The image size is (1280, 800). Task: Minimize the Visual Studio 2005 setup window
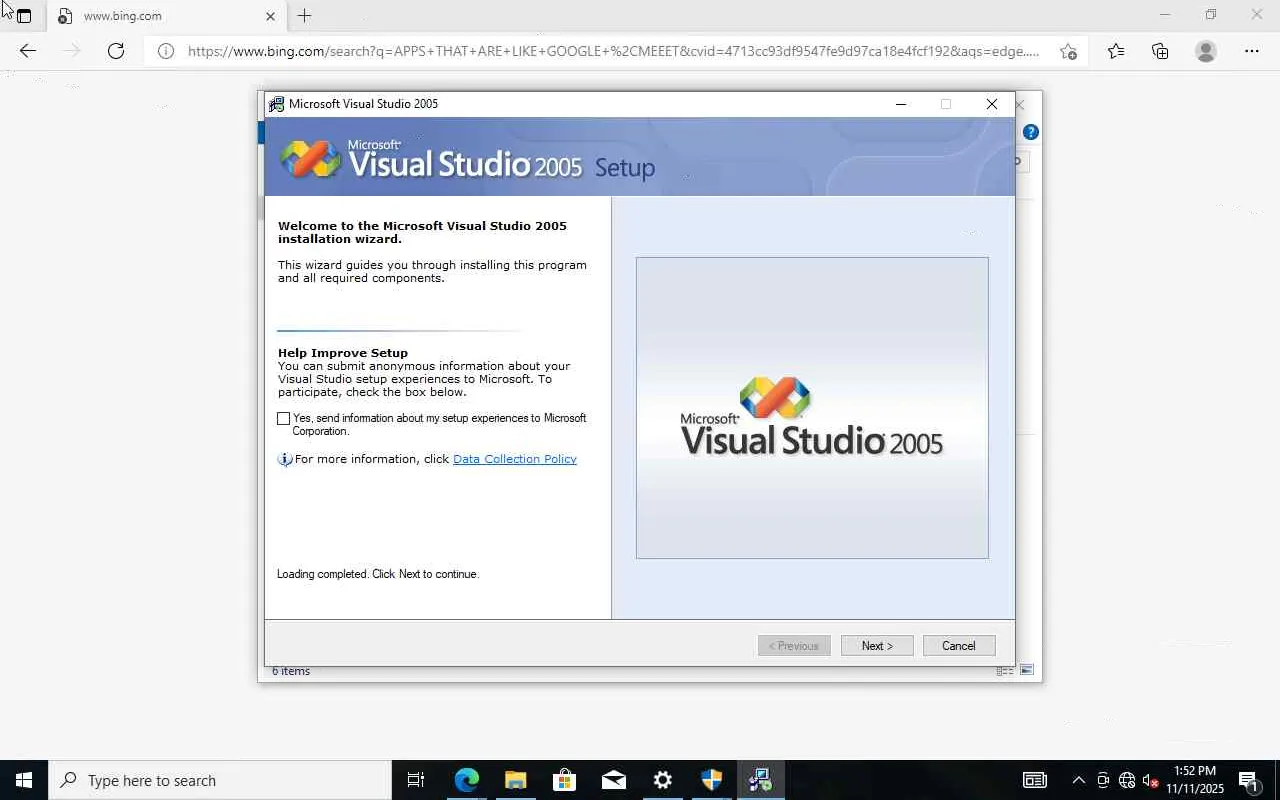click(x=901, y=104)
